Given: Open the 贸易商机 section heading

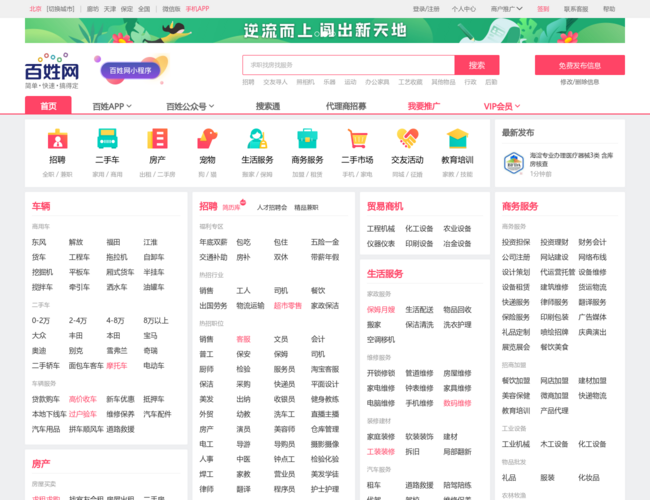Looking at the screenshot, I should tap(385, 206).
